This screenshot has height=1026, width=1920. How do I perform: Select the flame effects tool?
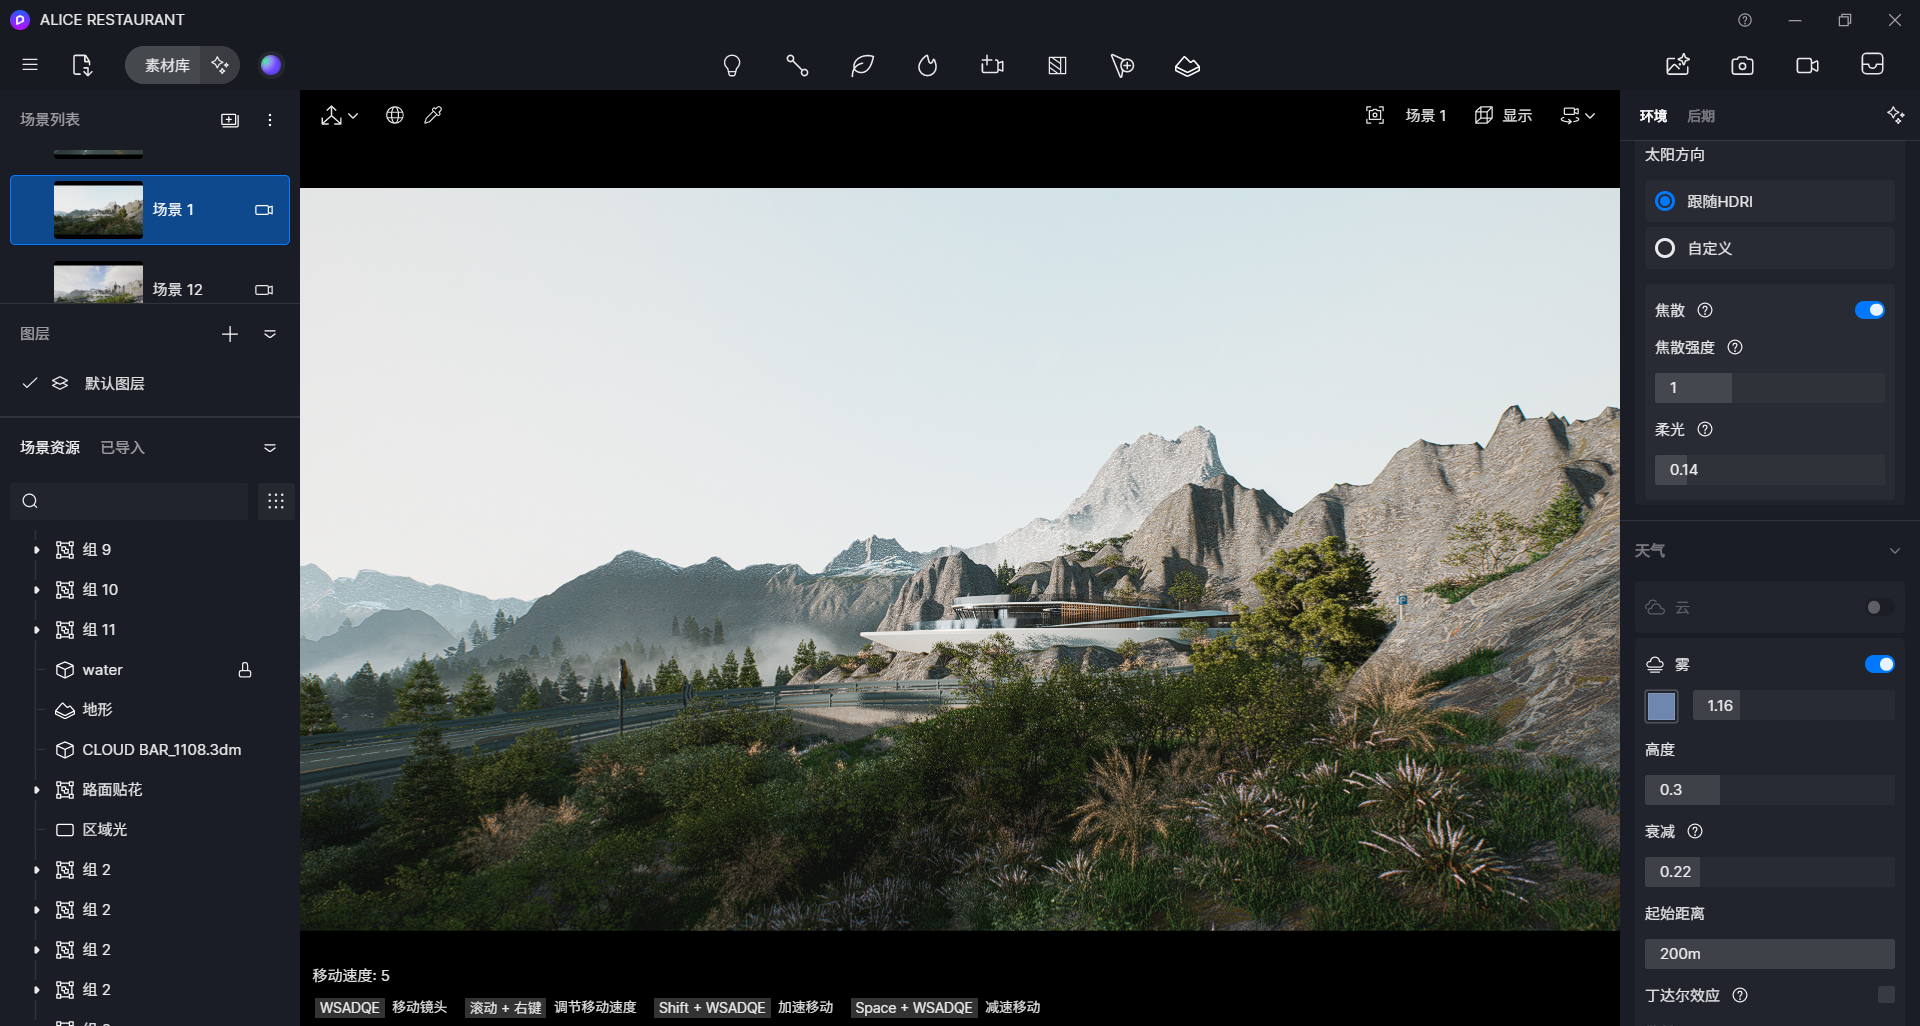pyautogui.click(x=927, y=66)
